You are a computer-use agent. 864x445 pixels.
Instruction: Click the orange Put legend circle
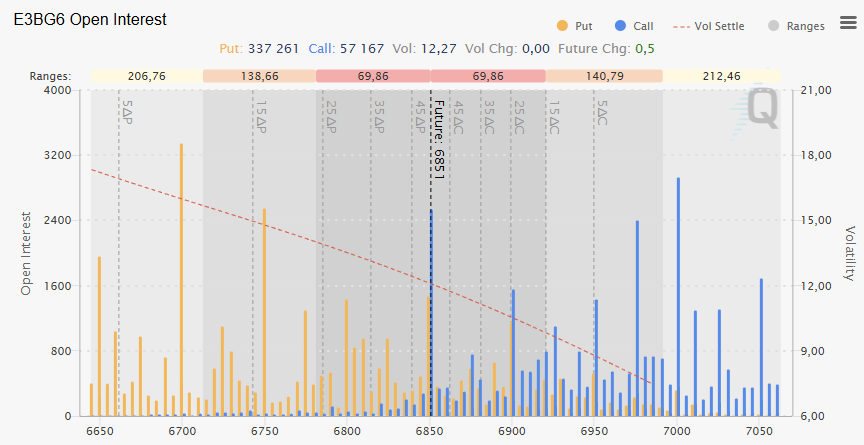(561, 26)
